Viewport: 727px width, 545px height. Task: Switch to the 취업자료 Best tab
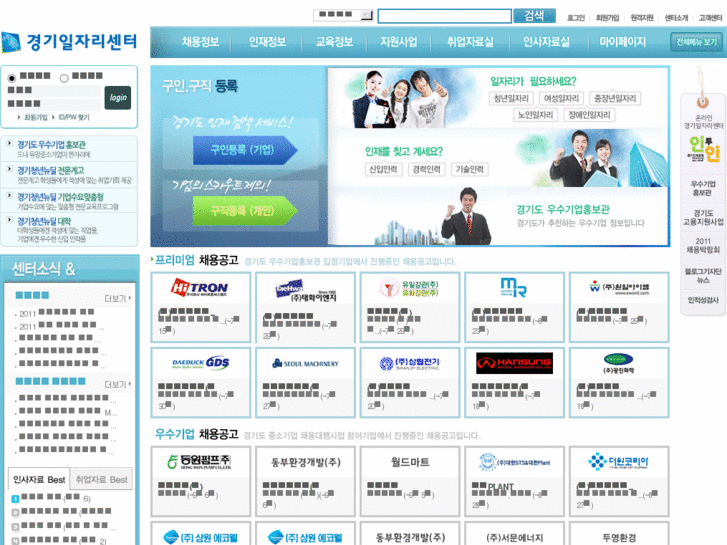(102, 479)
